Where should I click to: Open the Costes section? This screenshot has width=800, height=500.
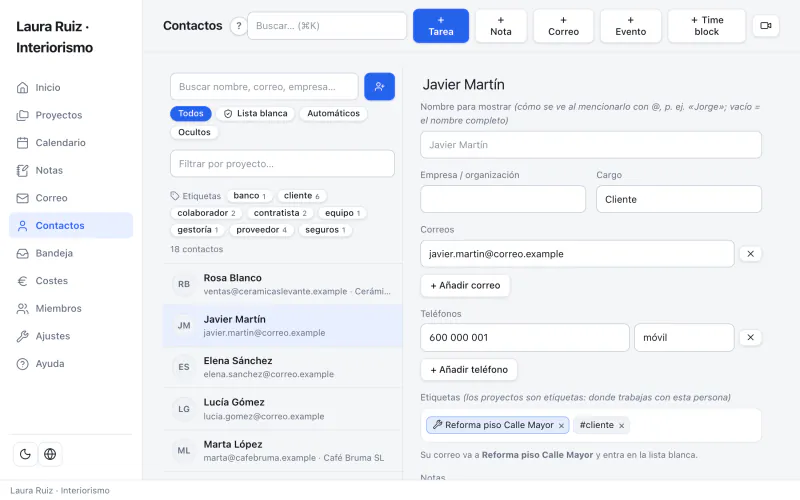pos(71,281)
